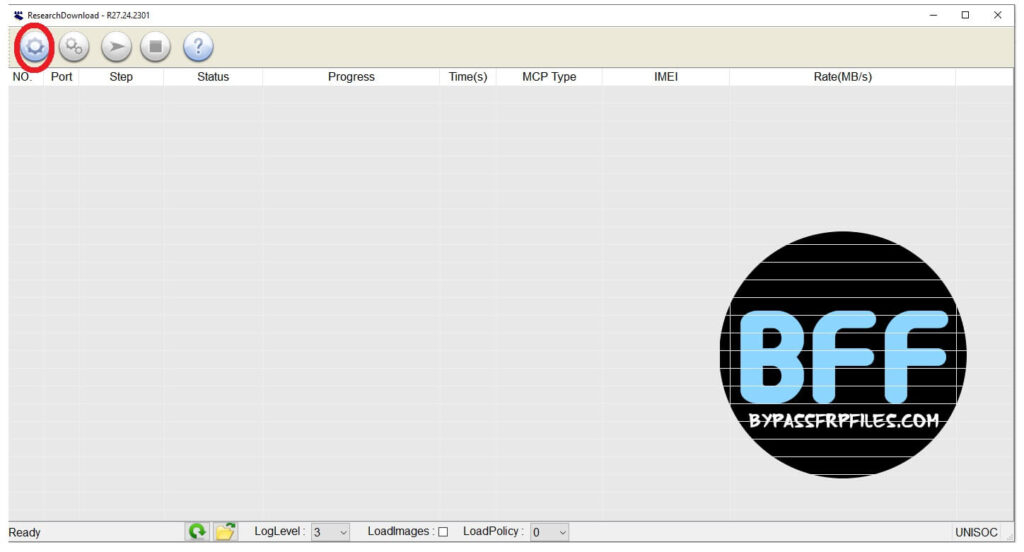Click the MCP Type column header
1024x552 pixels.
(x=549, y=76)
